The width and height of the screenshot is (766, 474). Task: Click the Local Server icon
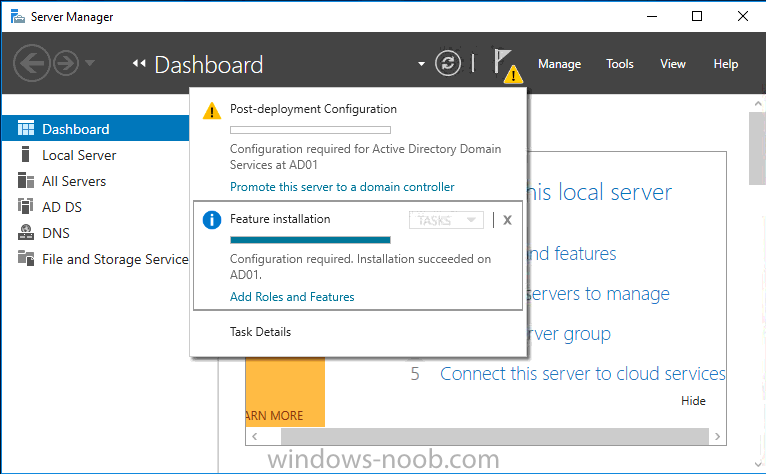click(x=26, y=154)
